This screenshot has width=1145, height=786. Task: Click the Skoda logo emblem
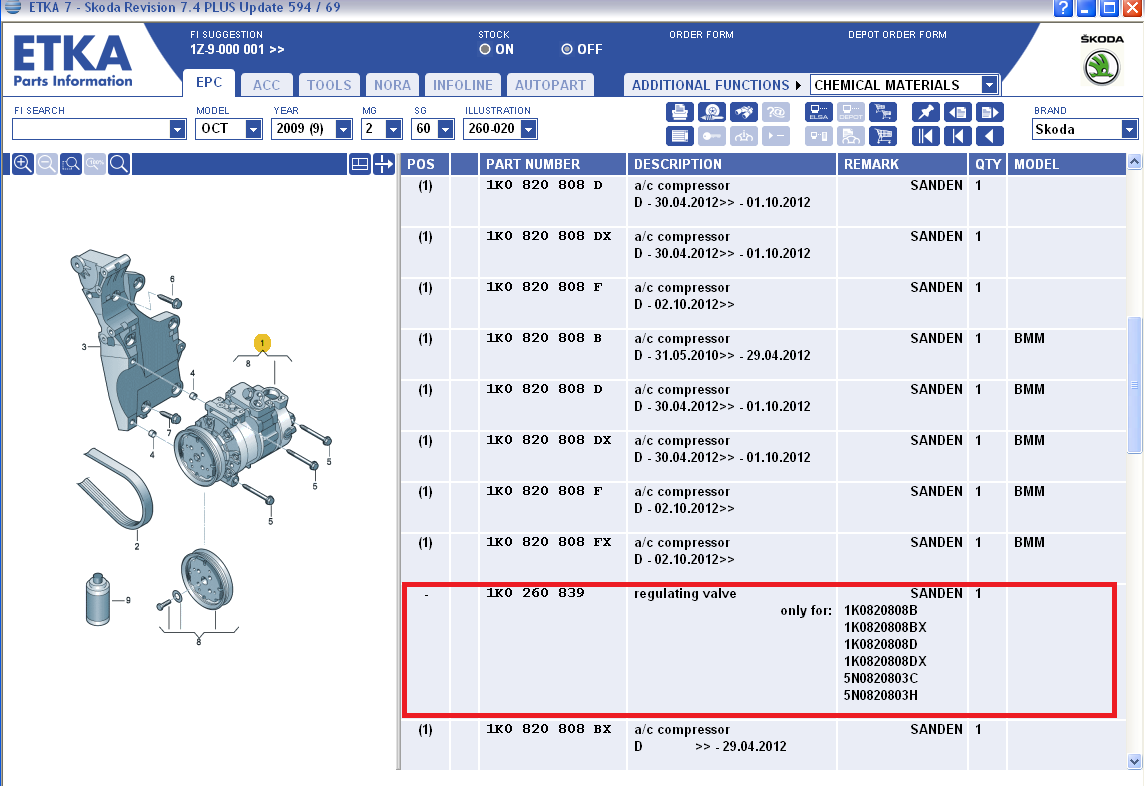tap(1101, 67)
